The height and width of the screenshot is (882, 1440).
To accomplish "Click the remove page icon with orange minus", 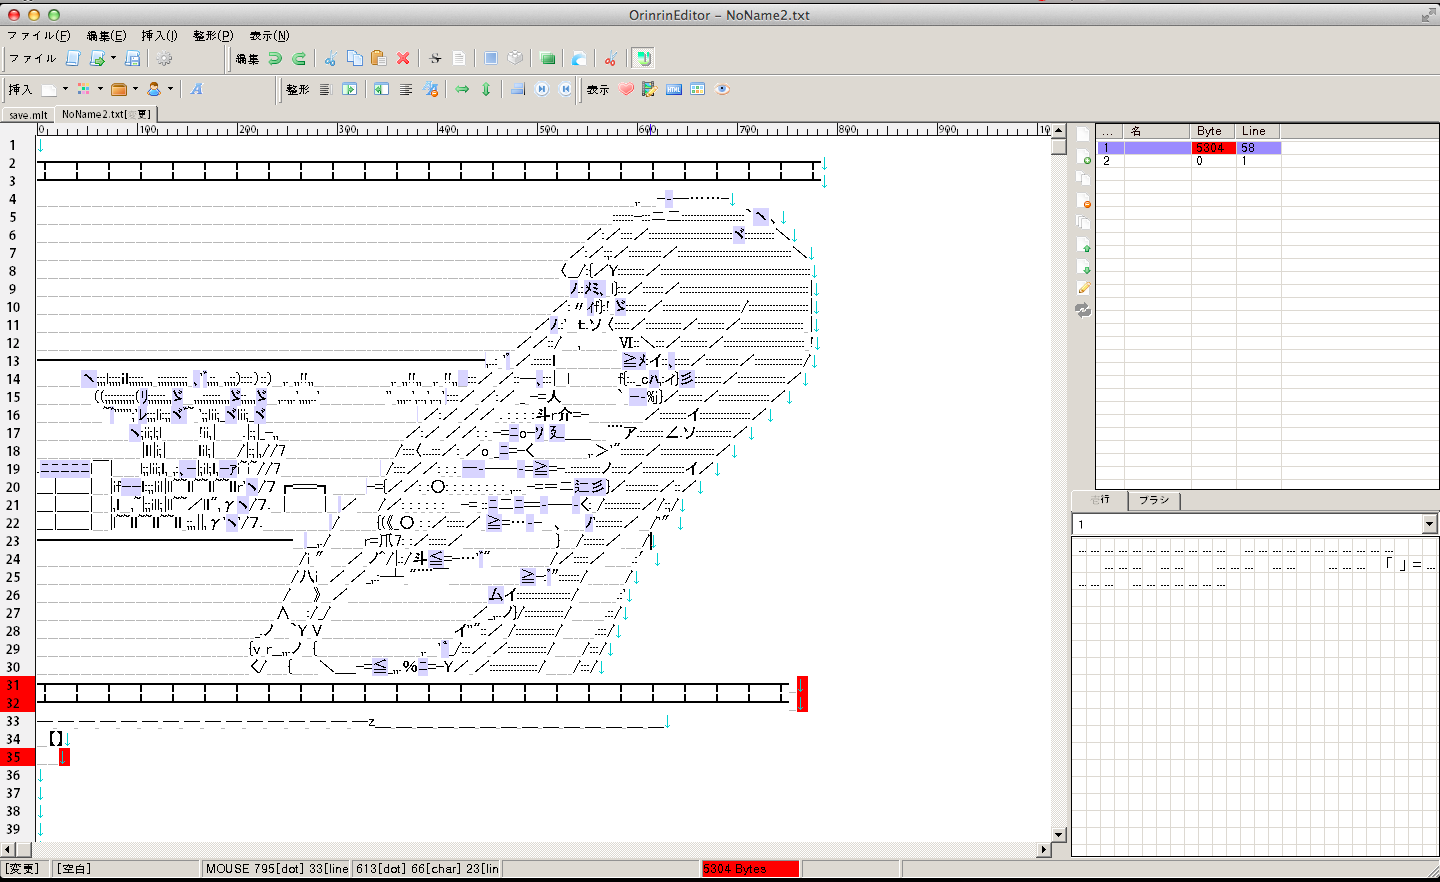I will (1083, 201).
